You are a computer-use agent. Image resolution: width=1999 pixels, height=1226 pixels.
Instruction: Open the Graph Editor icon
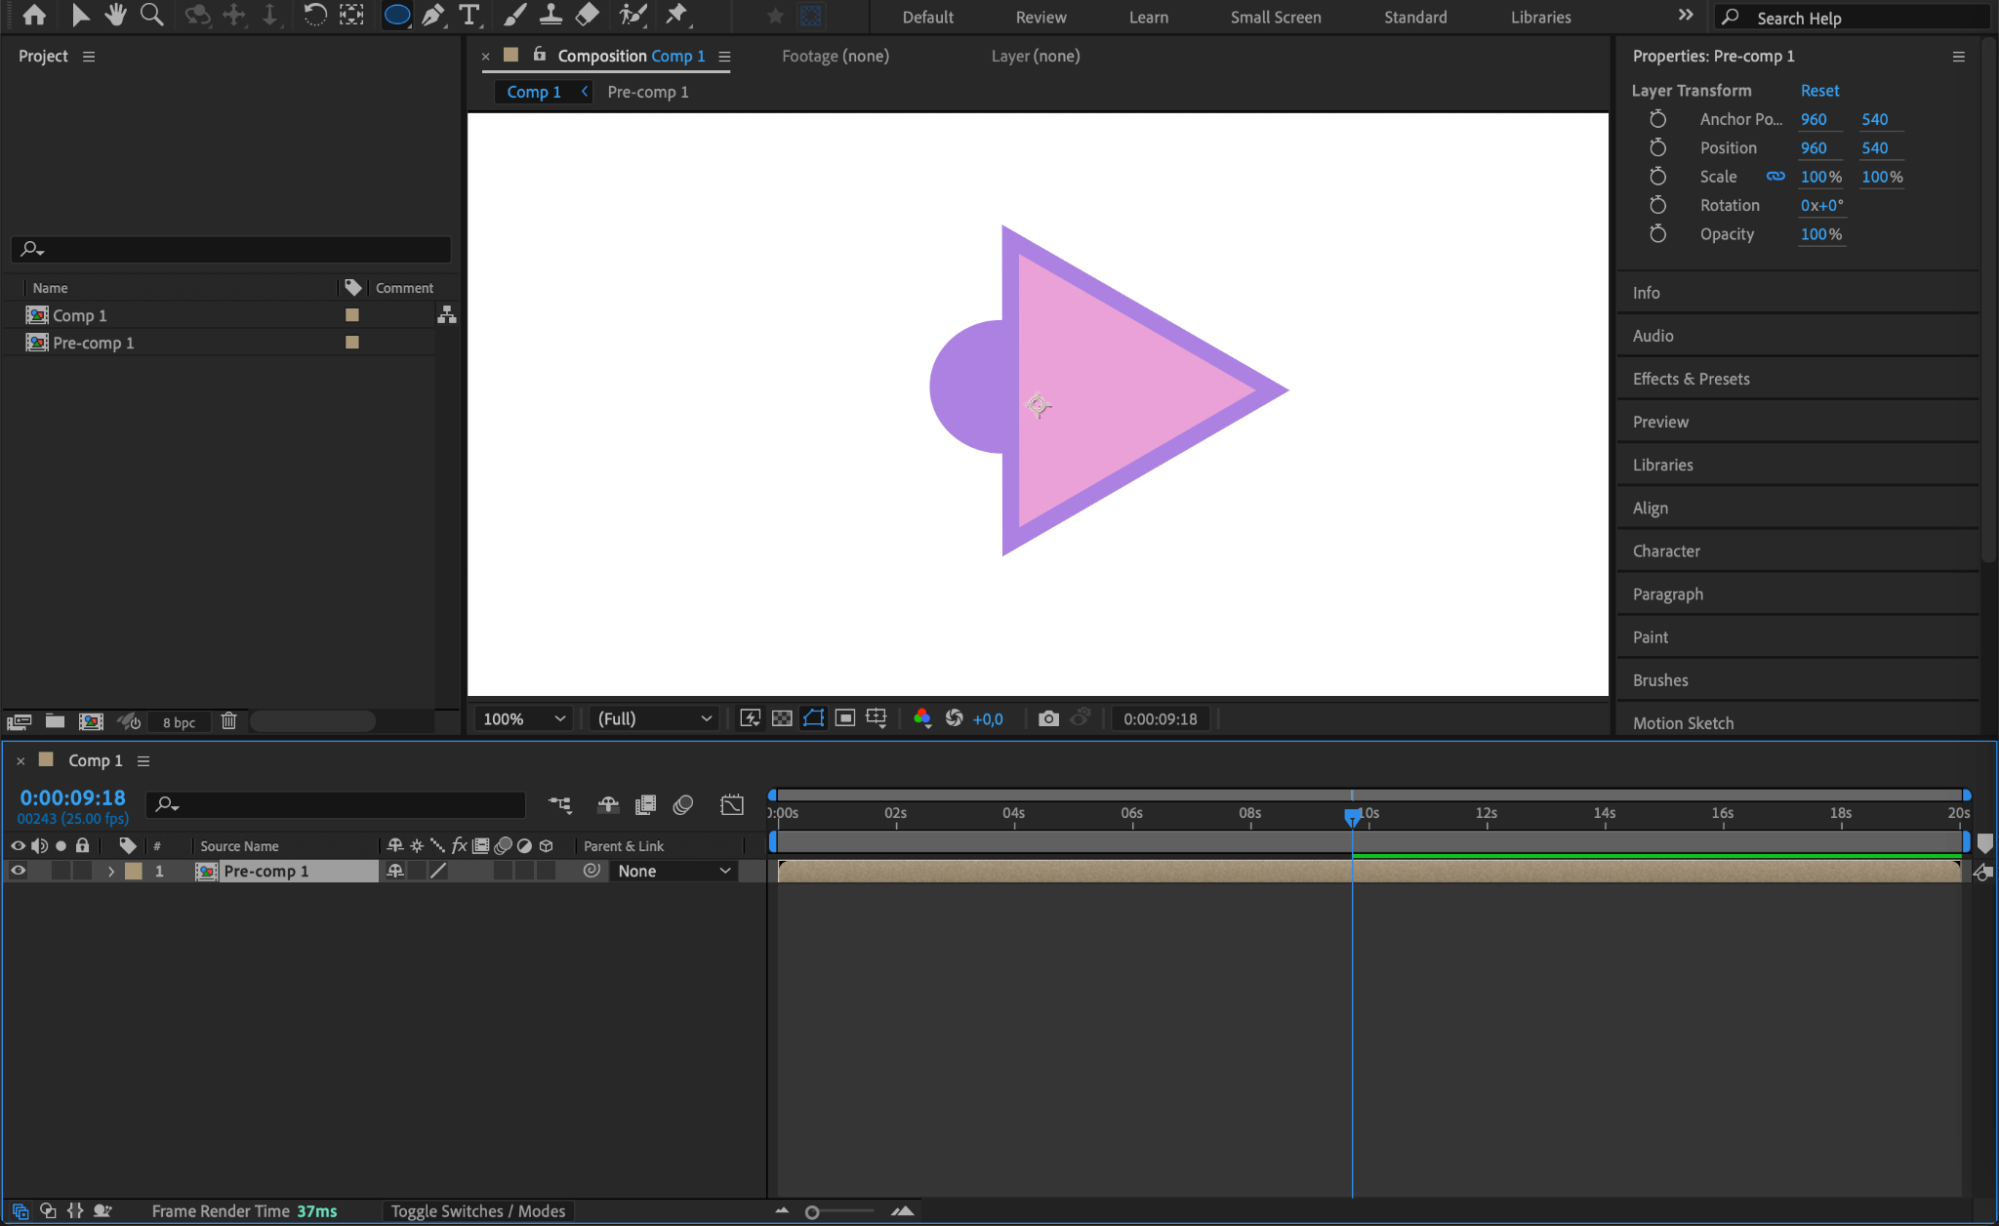coord(732,804)
